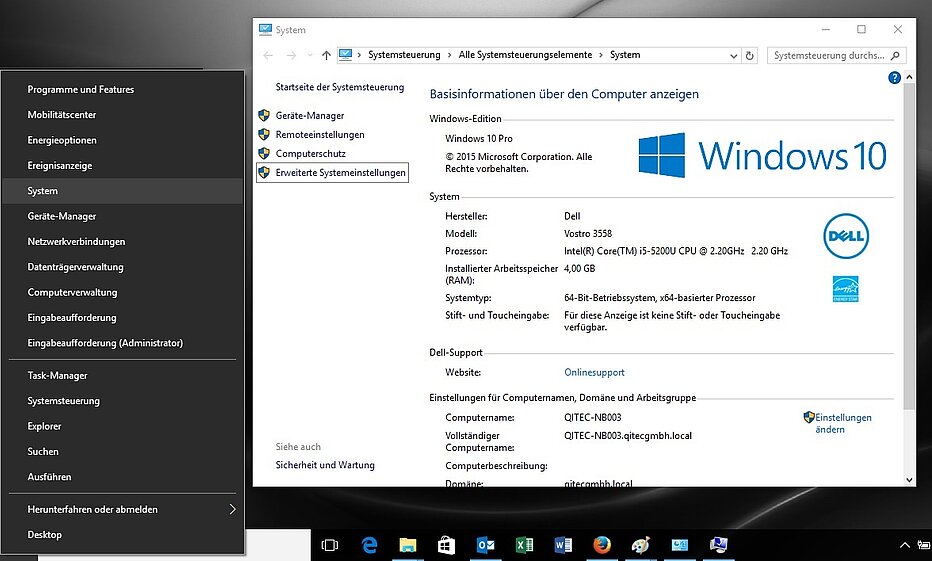This screenshot has height=561, width=932.
Task: Click the vertical scrollbar thumb
Action: coord(909,246)
